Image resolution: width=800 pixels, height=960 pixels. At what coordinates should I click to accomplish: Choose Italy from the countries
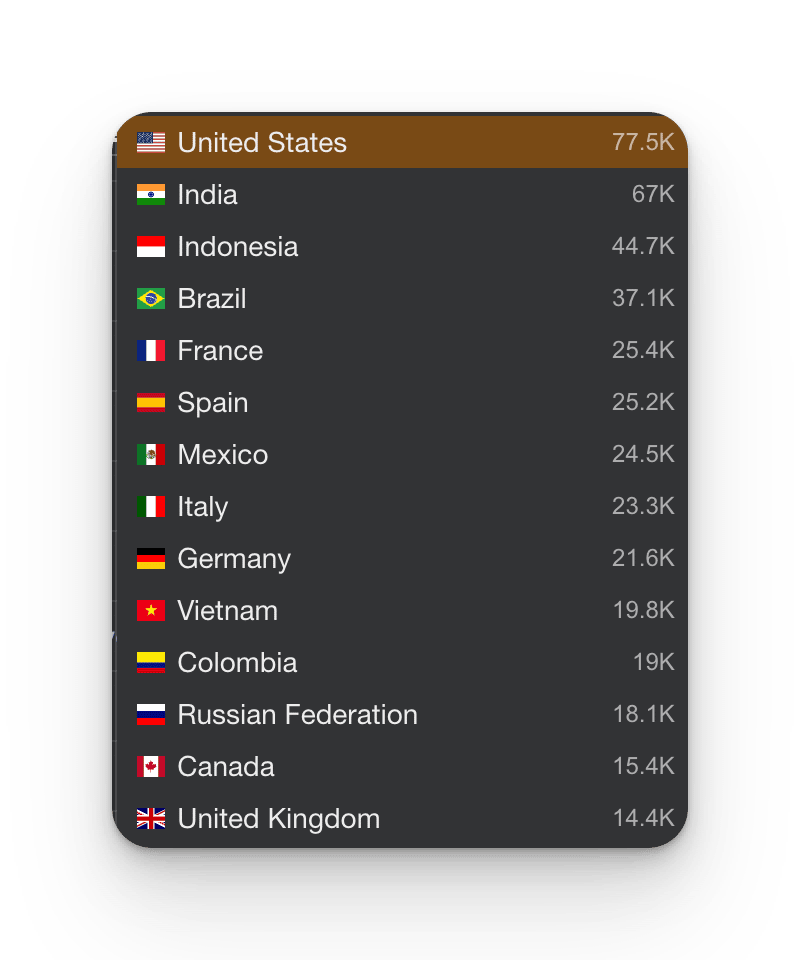click(402, 507)
